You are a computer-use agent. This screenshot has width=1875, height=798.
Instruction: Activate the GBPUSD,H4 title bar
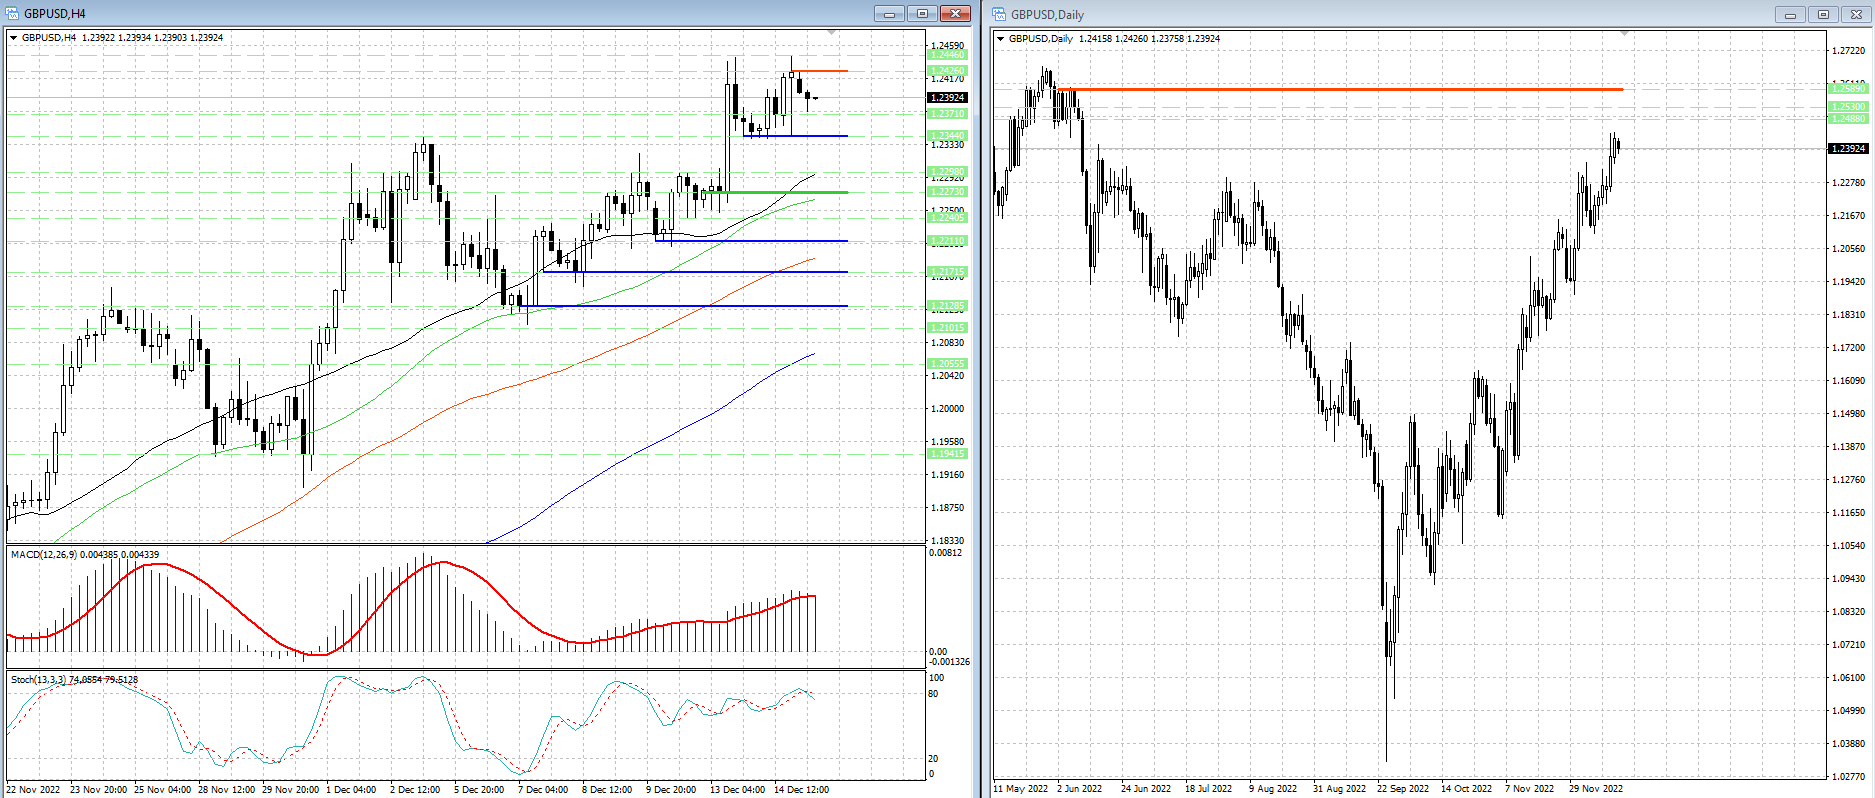400,13
